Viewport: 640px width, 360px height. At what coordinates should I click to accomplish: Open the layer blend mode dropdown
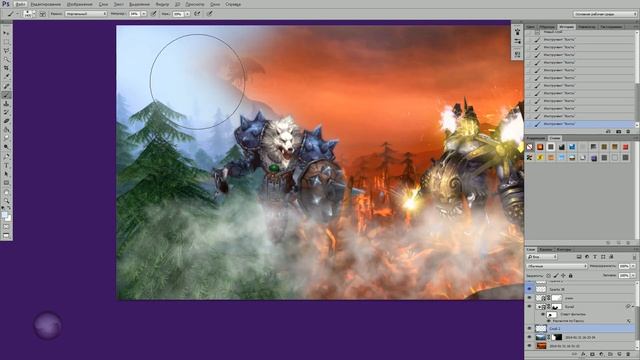(557, 266)
